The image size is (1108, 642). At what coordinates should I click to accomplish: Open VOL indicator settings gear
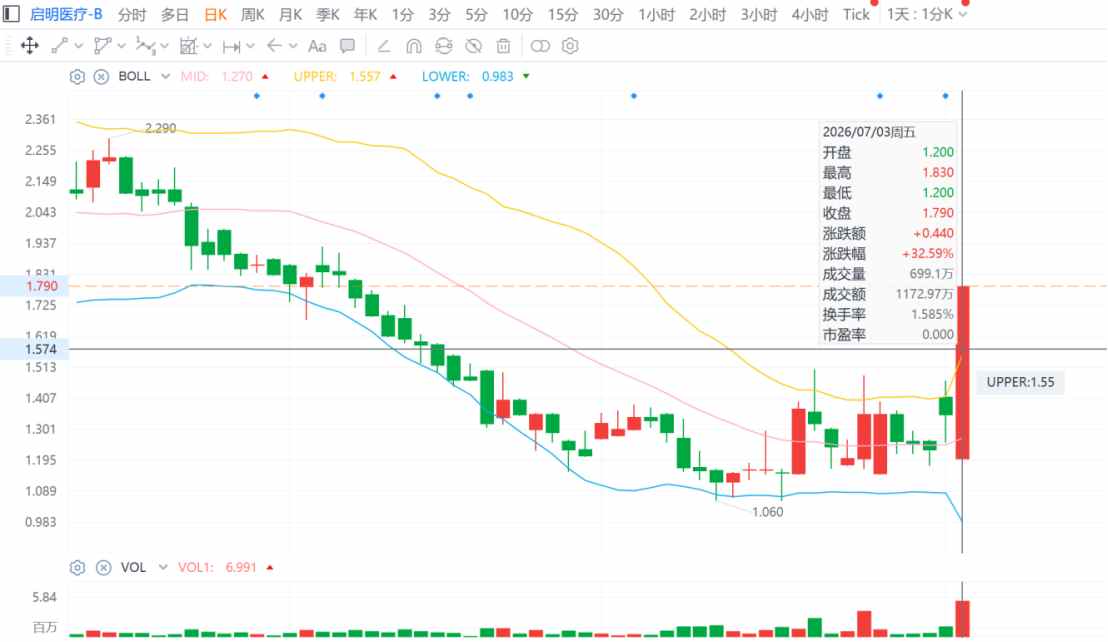click(x=77, y=567)
